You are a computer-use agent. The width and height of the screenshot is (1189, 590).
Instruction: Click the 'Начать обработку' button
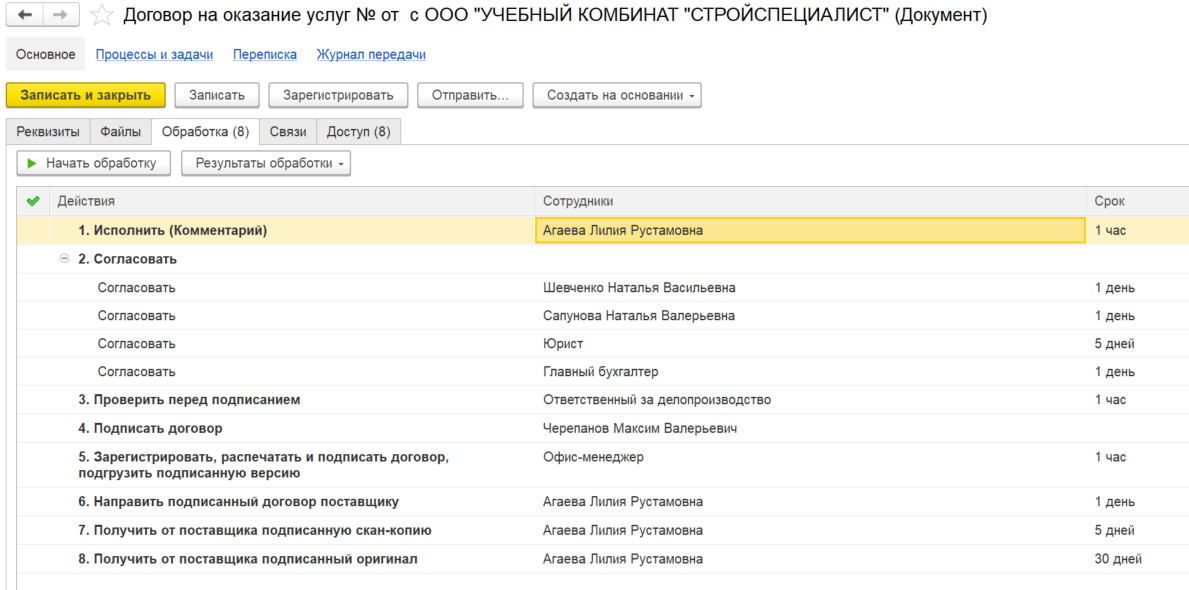[x=94, y=163]
